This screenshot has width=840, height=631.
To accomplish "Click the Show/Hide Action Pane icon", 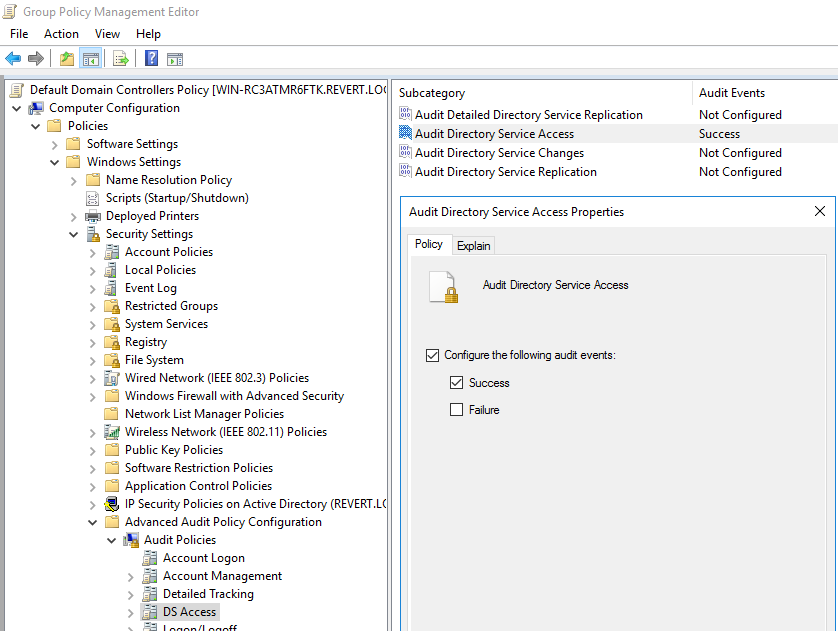I will (175, 59).
